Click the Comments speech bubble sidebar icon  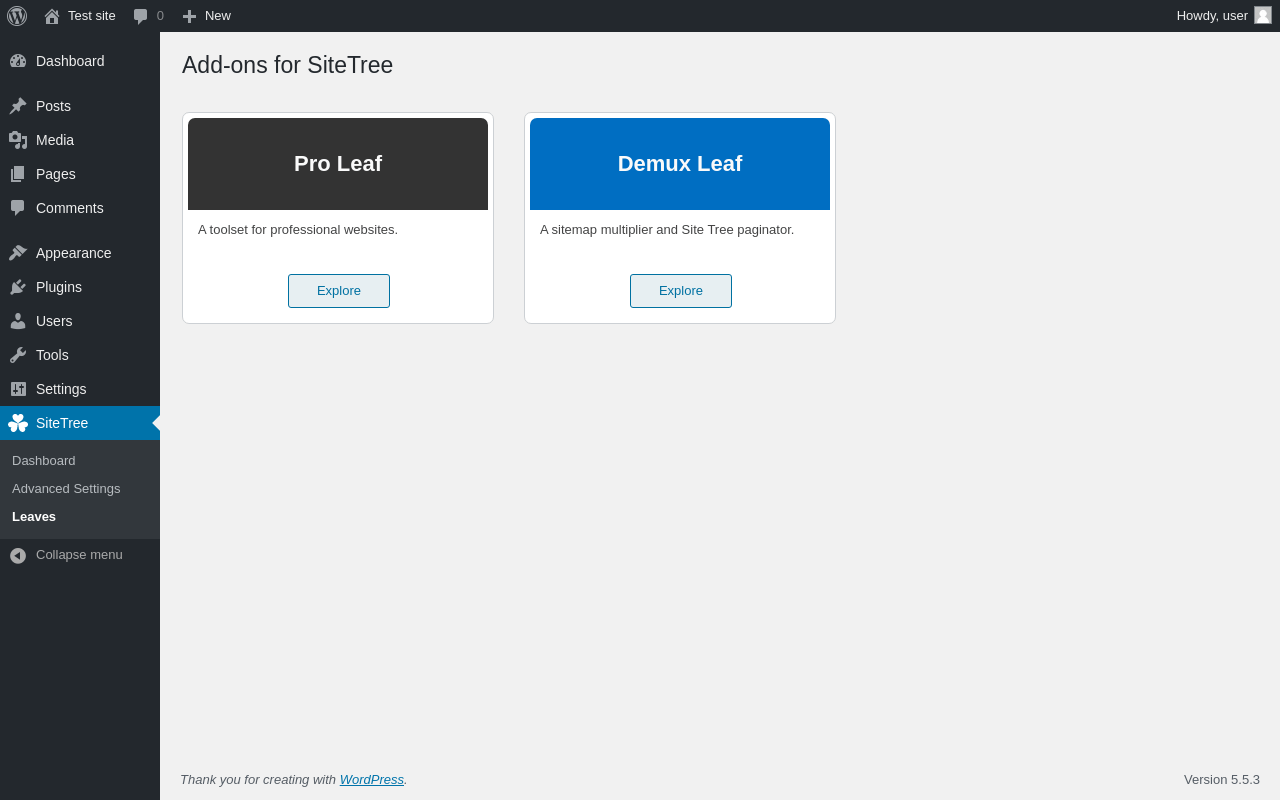tap(18, 208)
